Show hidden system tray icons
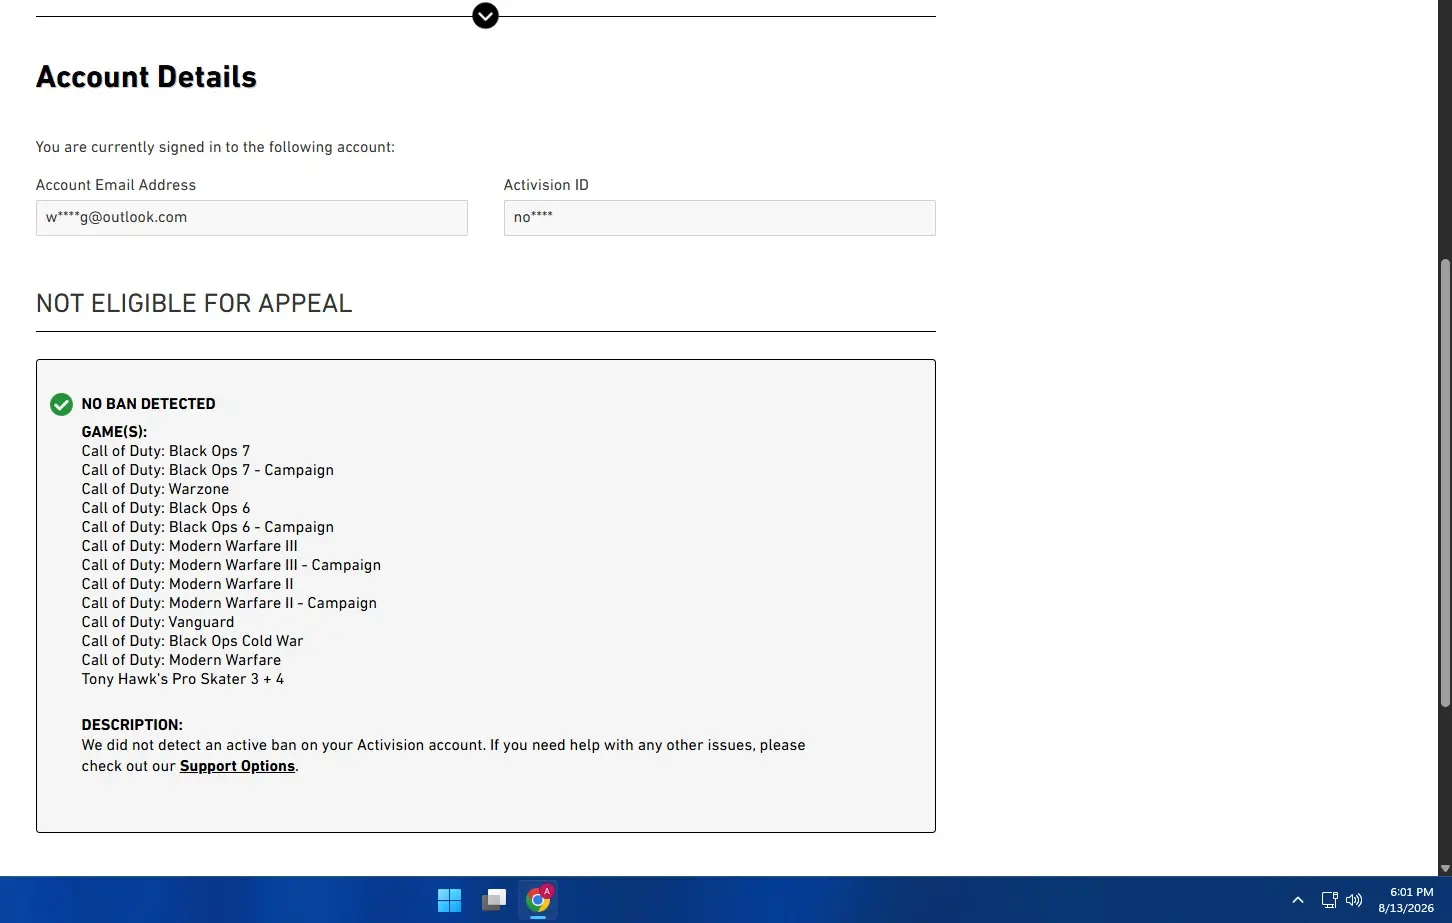Screen dimensions: 1452x923 pos(1298,900)
